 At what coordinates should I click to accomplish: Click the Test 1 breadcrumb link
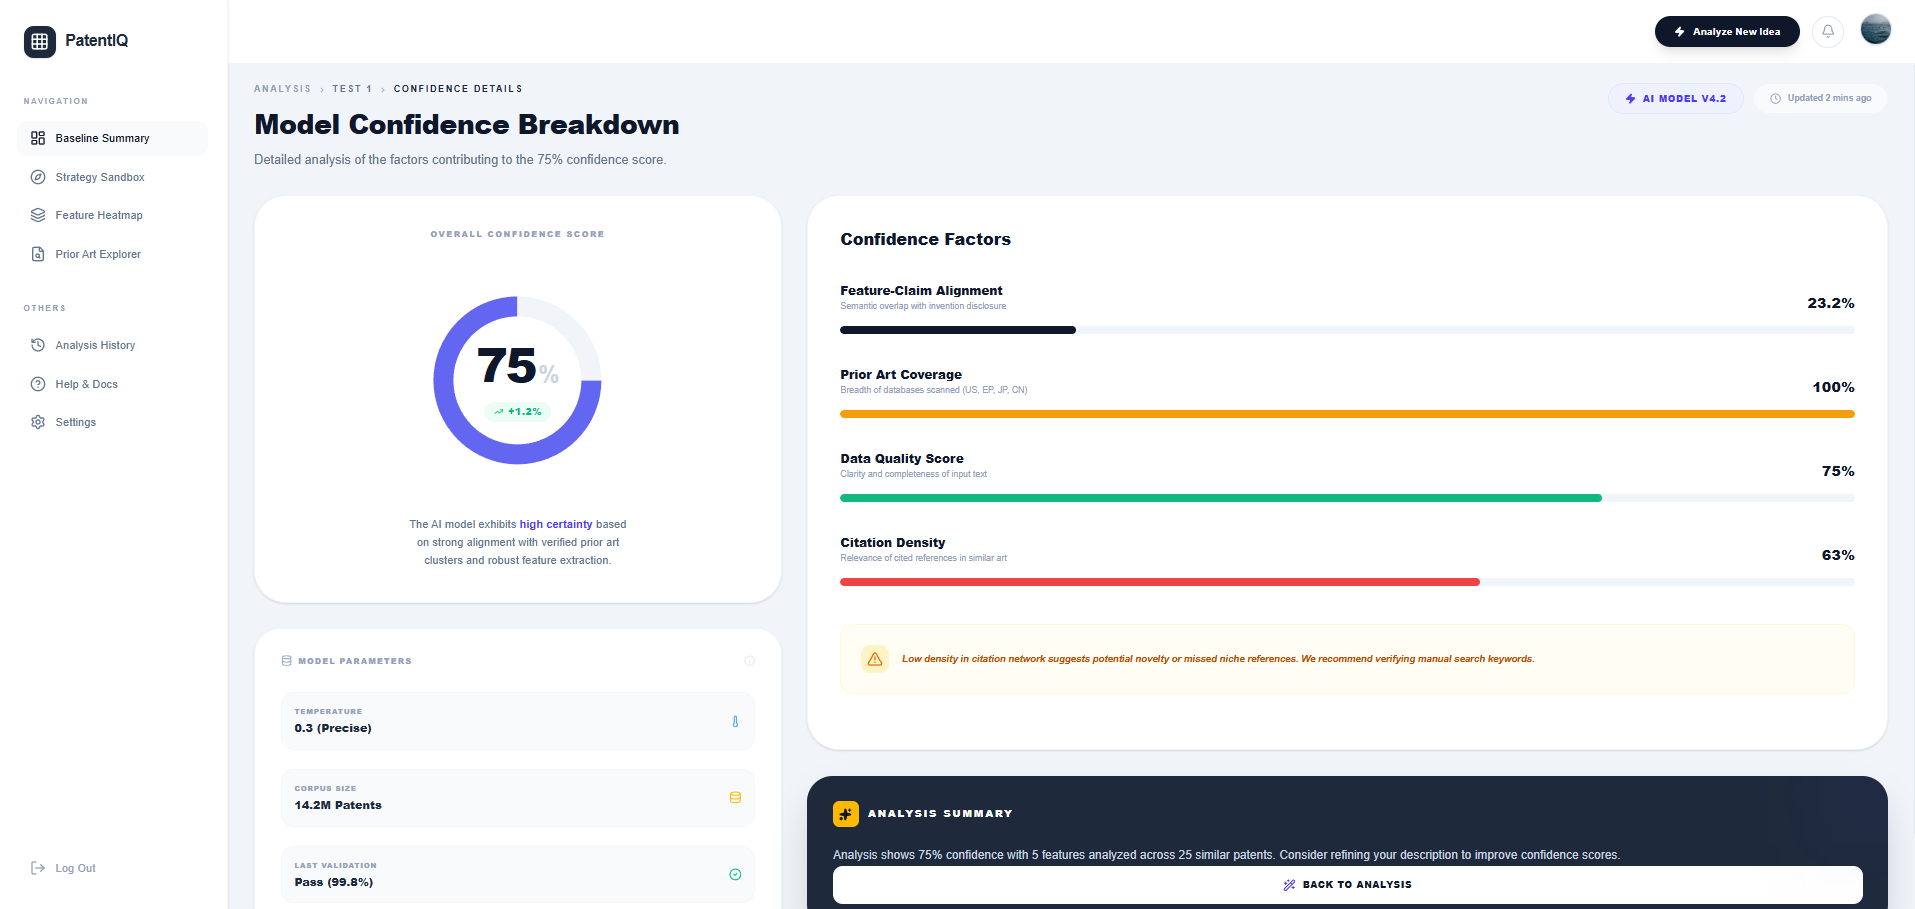pos(352,89)
